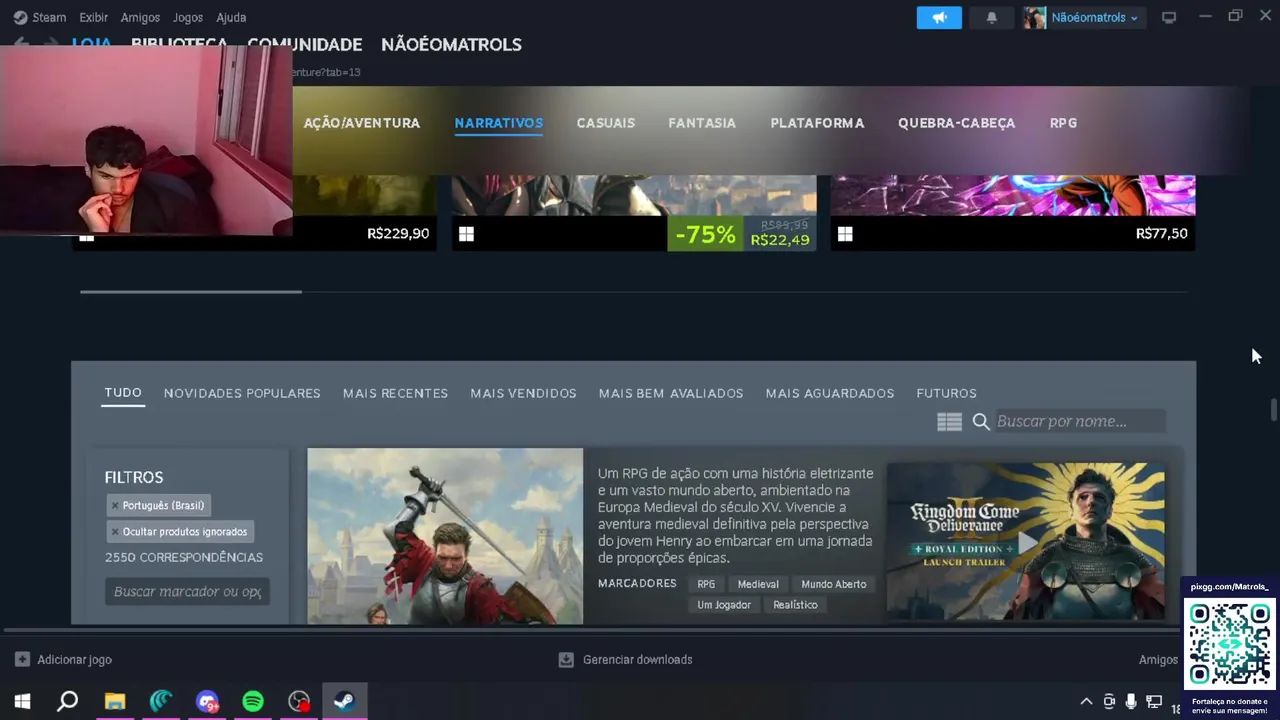
Task: Select the PLATAFORMA category
Action: click(817, 123)
